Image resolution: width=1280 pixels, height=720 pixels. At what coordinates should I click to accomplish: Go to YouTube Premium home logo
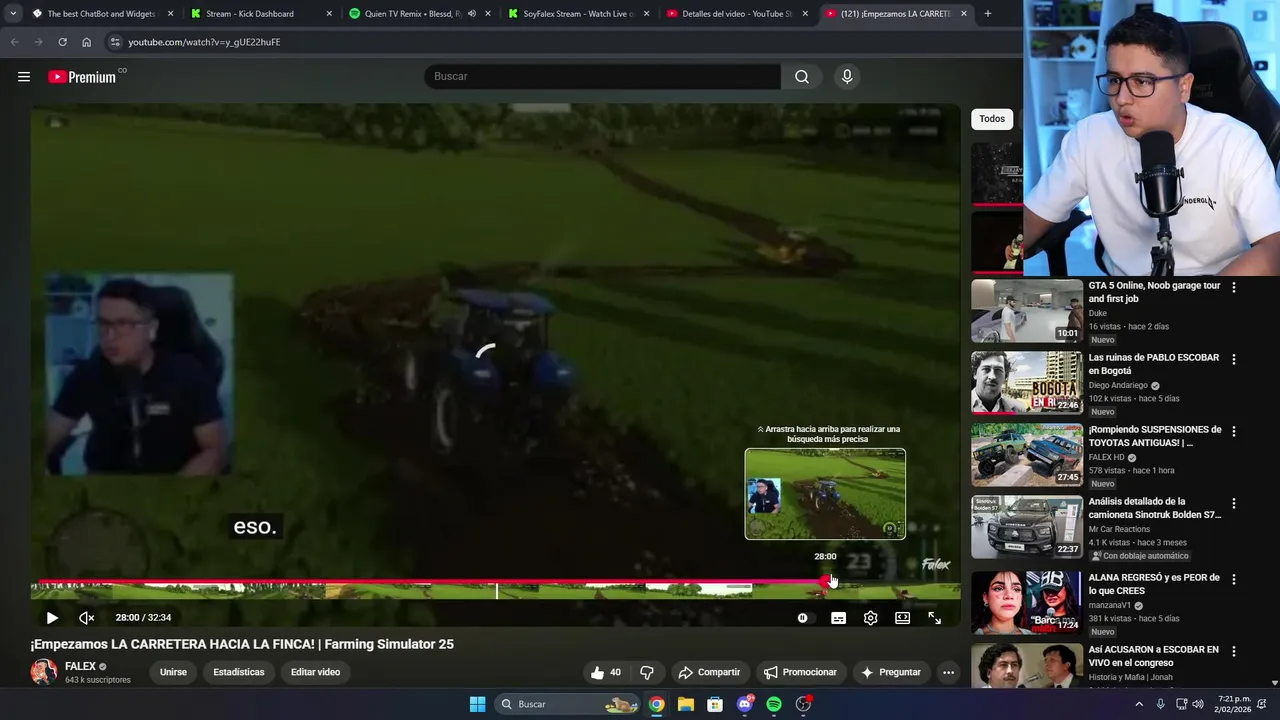(x=84, y=77)
